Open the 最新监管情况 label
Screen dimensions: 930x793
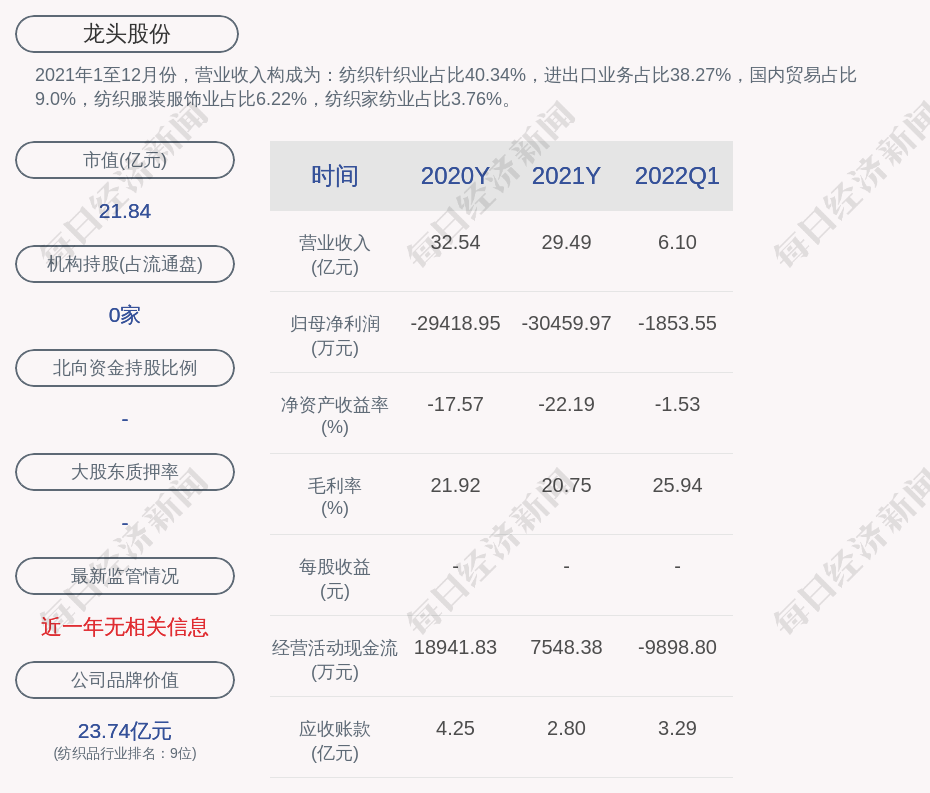click(125, 576)
